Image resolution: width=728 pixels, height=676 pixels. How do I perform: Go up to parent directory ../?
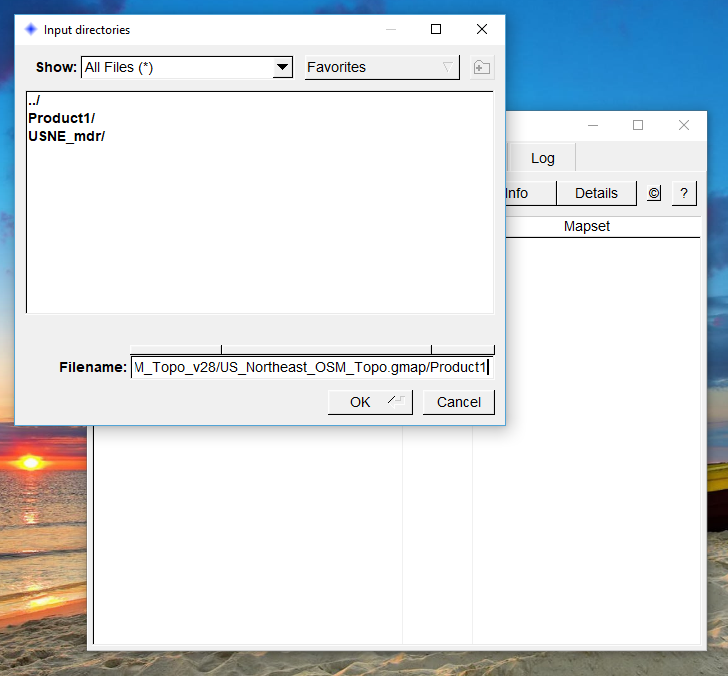[34, 100]
